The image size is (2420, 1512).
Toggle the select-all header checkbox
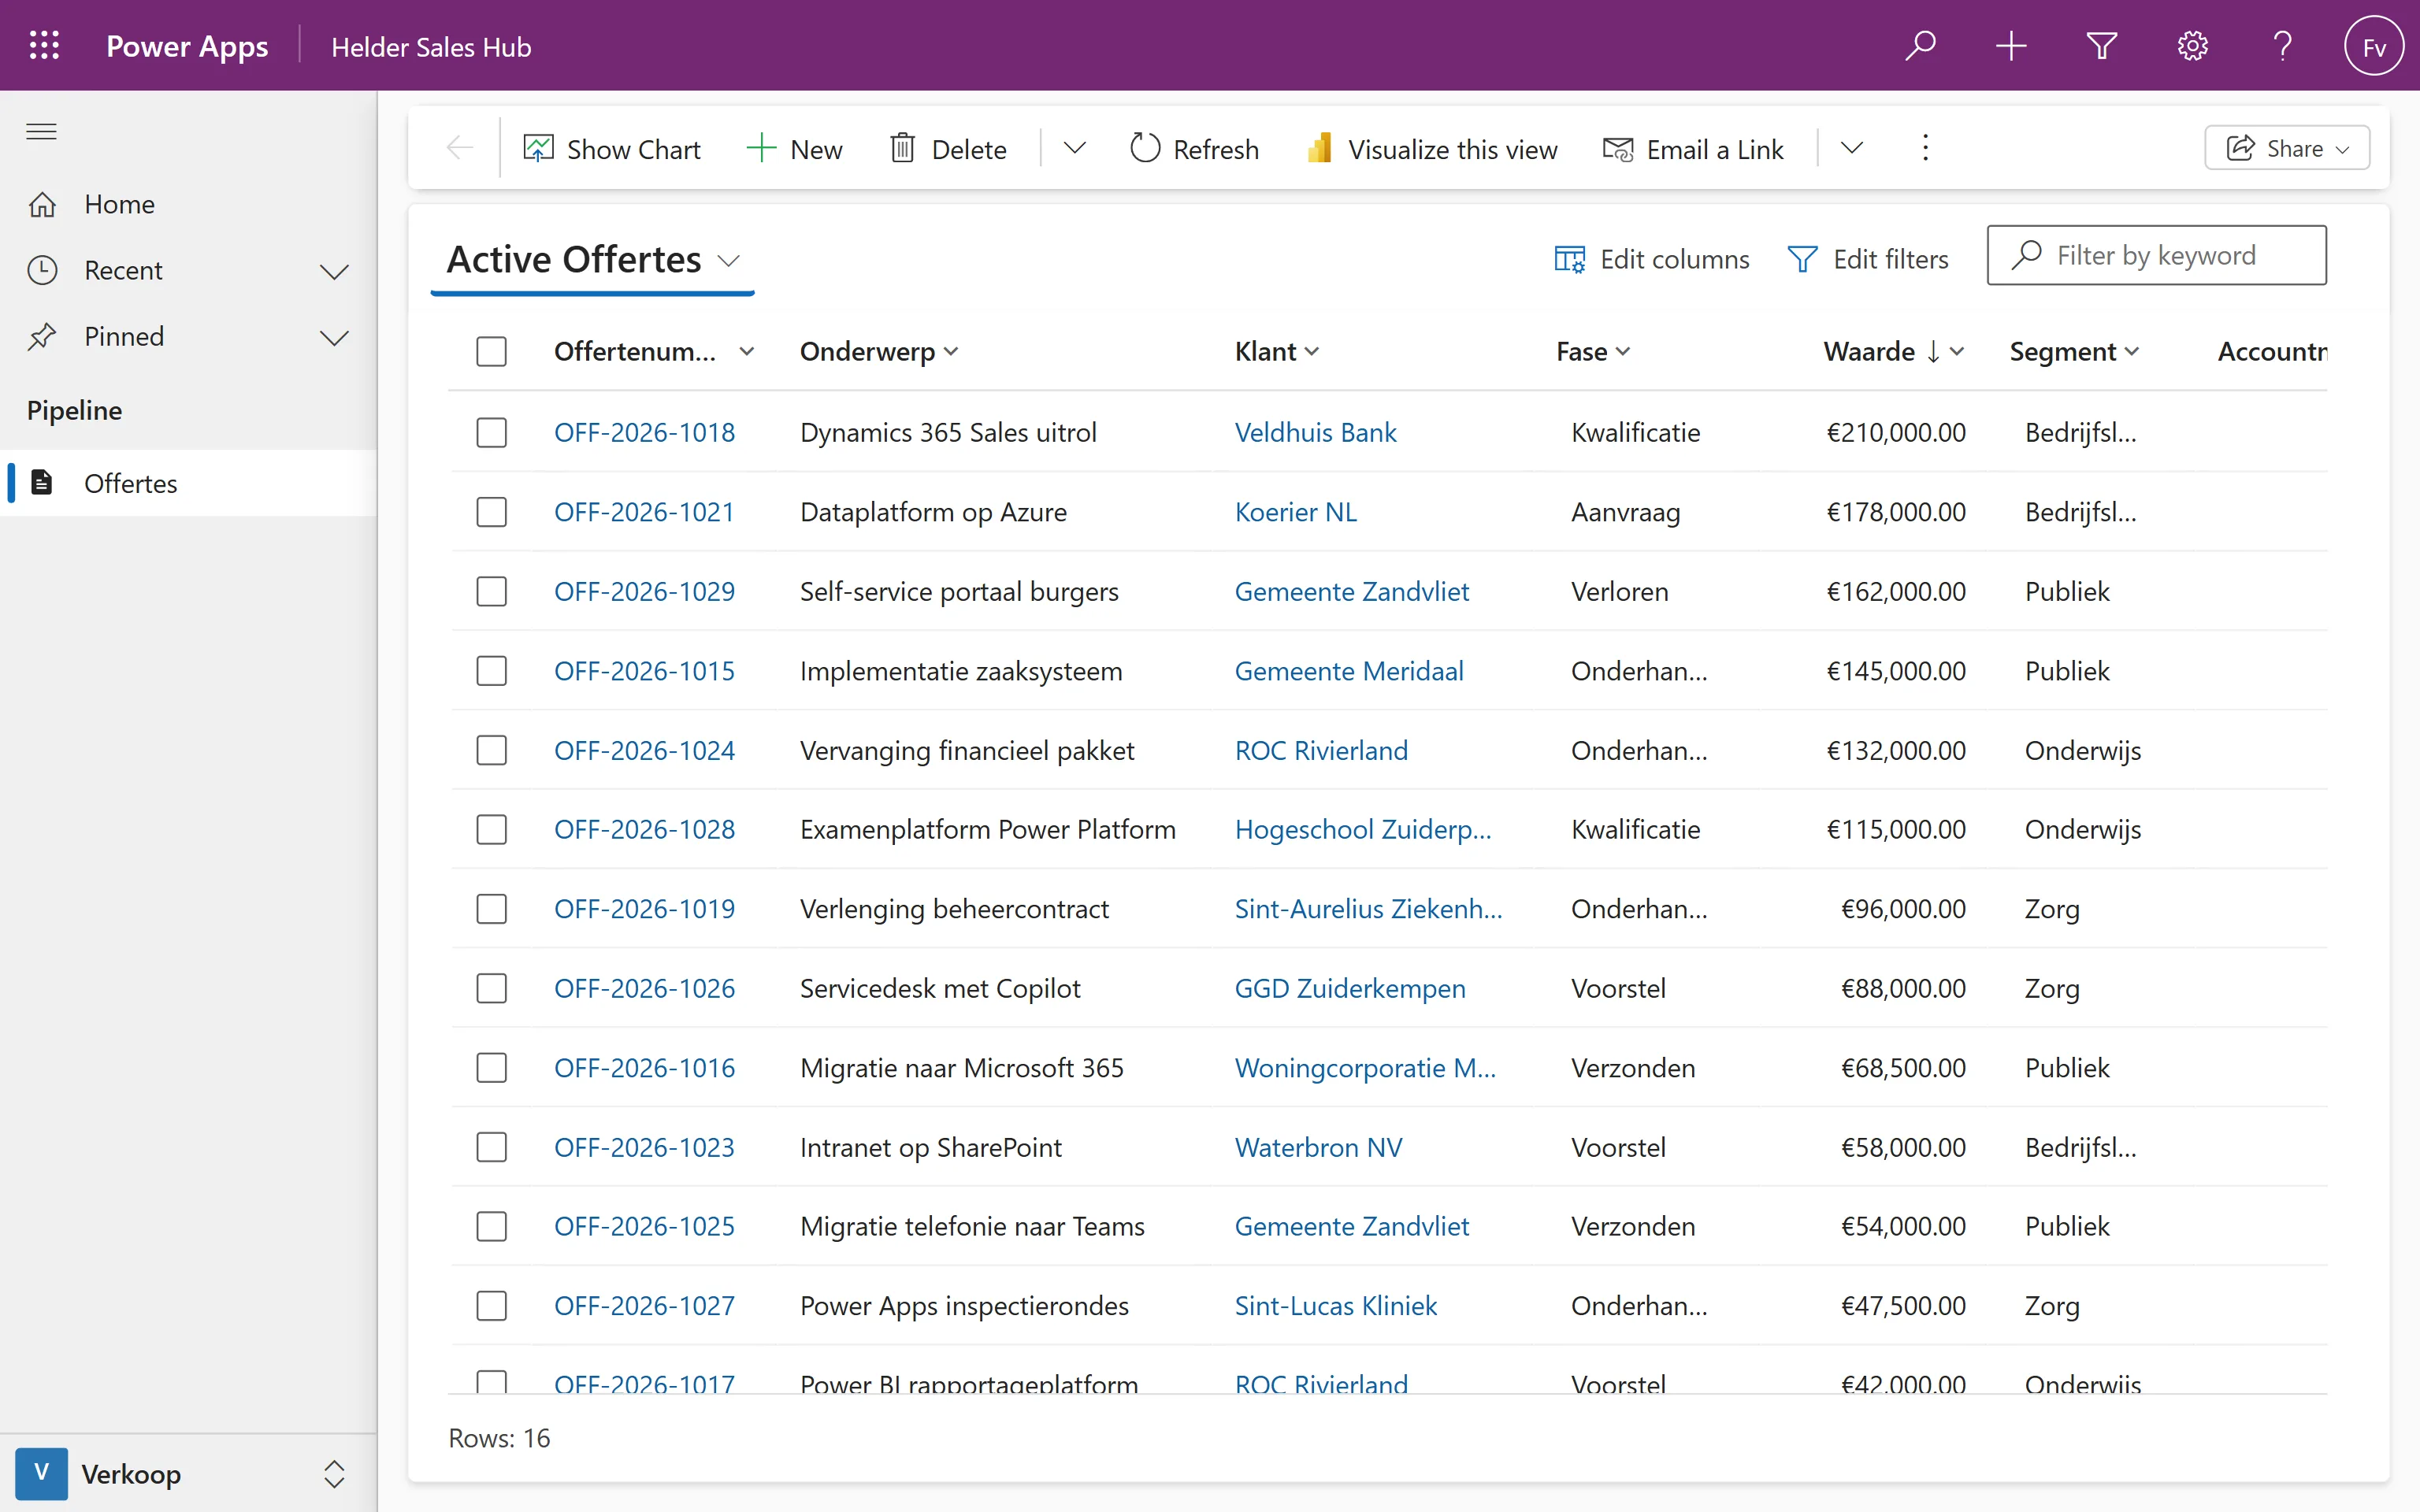pyautogui.click(x=491, y=351)
